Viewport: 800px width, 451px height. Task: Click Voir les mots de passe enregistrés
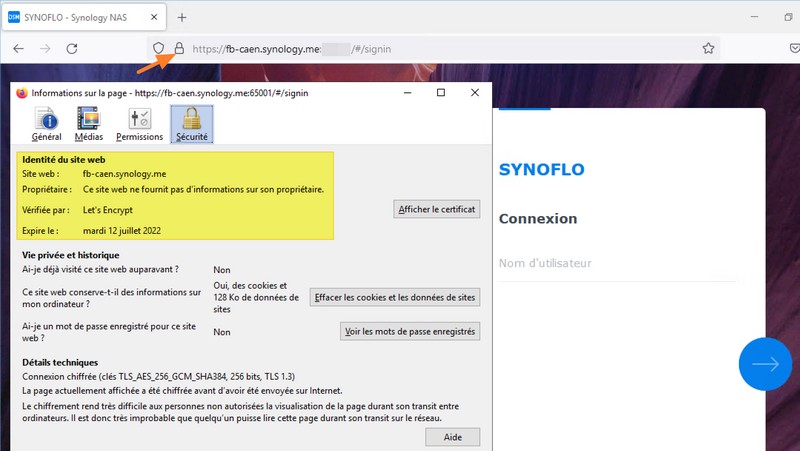point(410,332)
